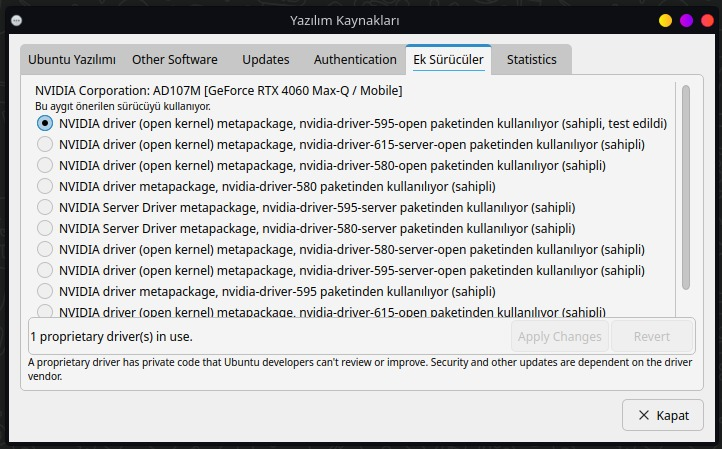The image size is (722, 449).
Task: Pick nvidia-driver-580-server-open radio button
Action: 45,249
